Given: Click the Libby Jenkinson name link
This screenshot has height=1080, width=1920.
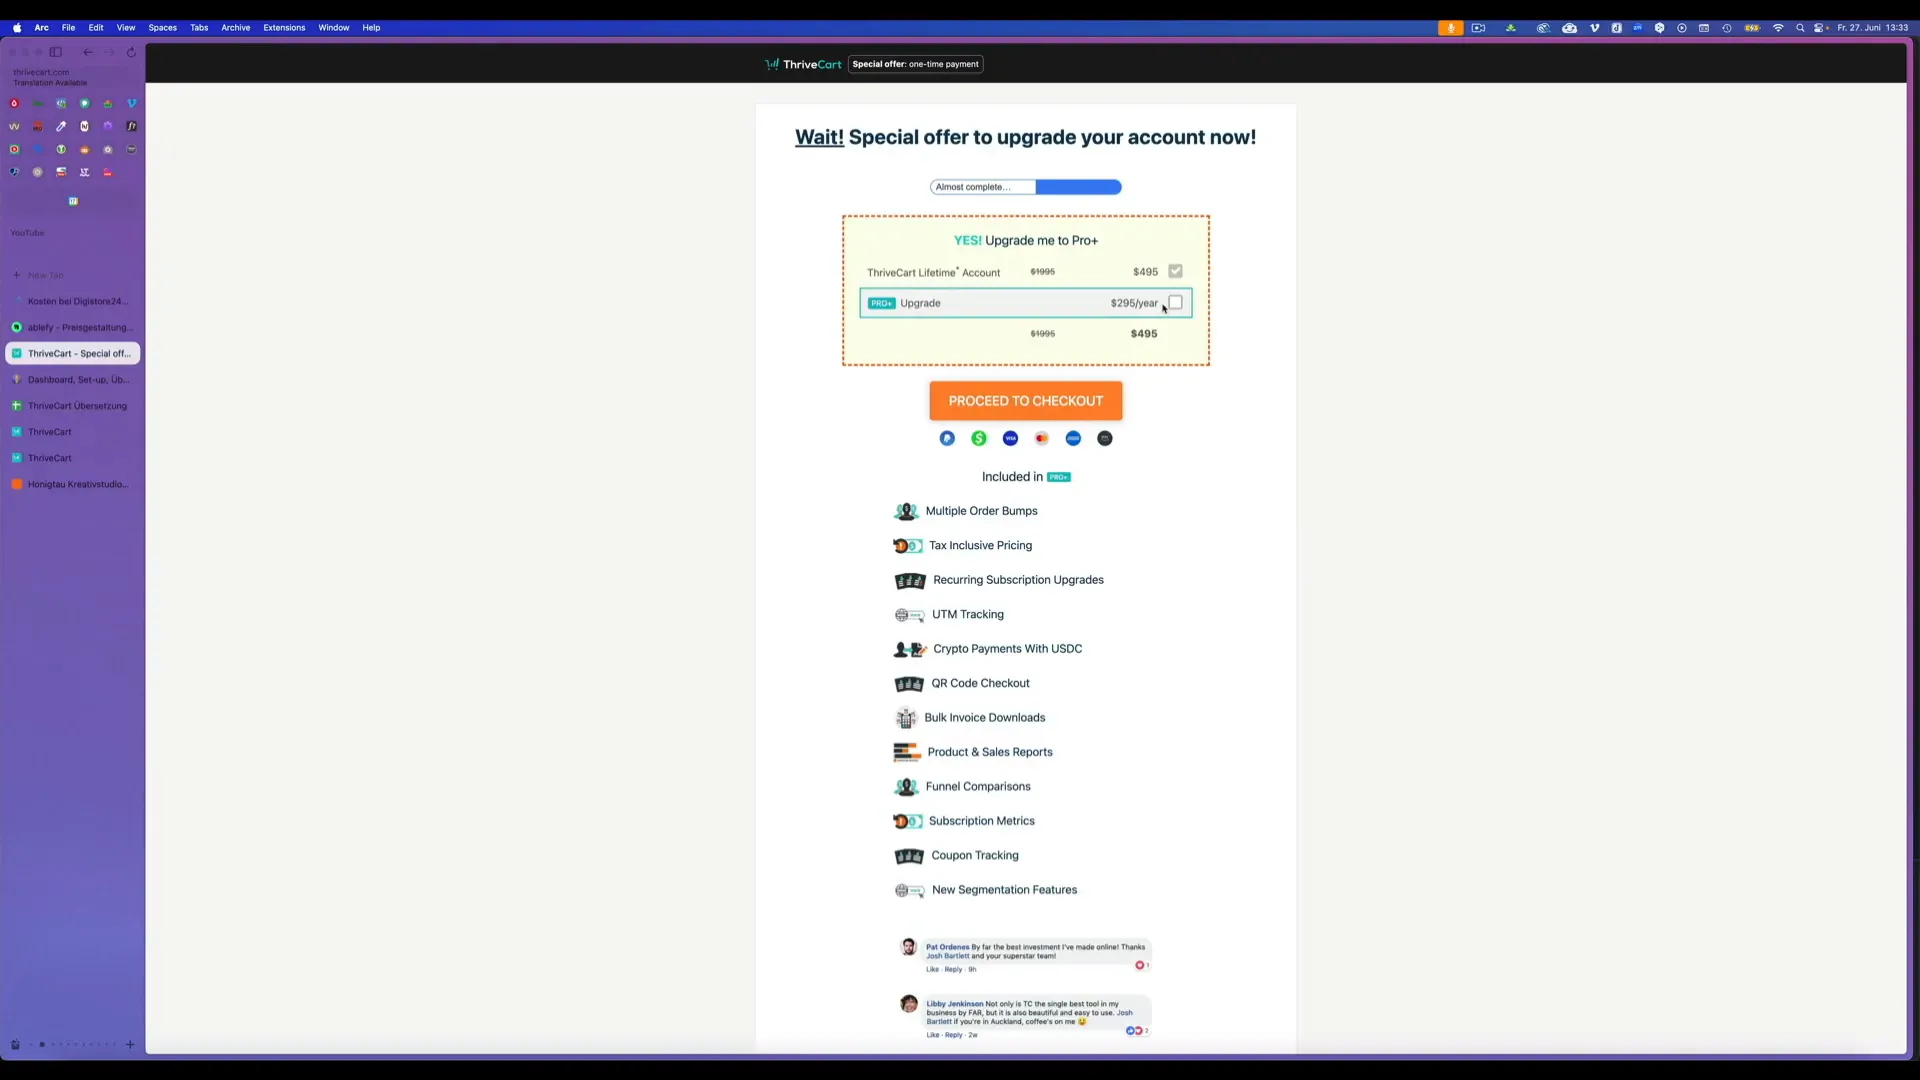Looking at the screenshot, I should 954,1004.
